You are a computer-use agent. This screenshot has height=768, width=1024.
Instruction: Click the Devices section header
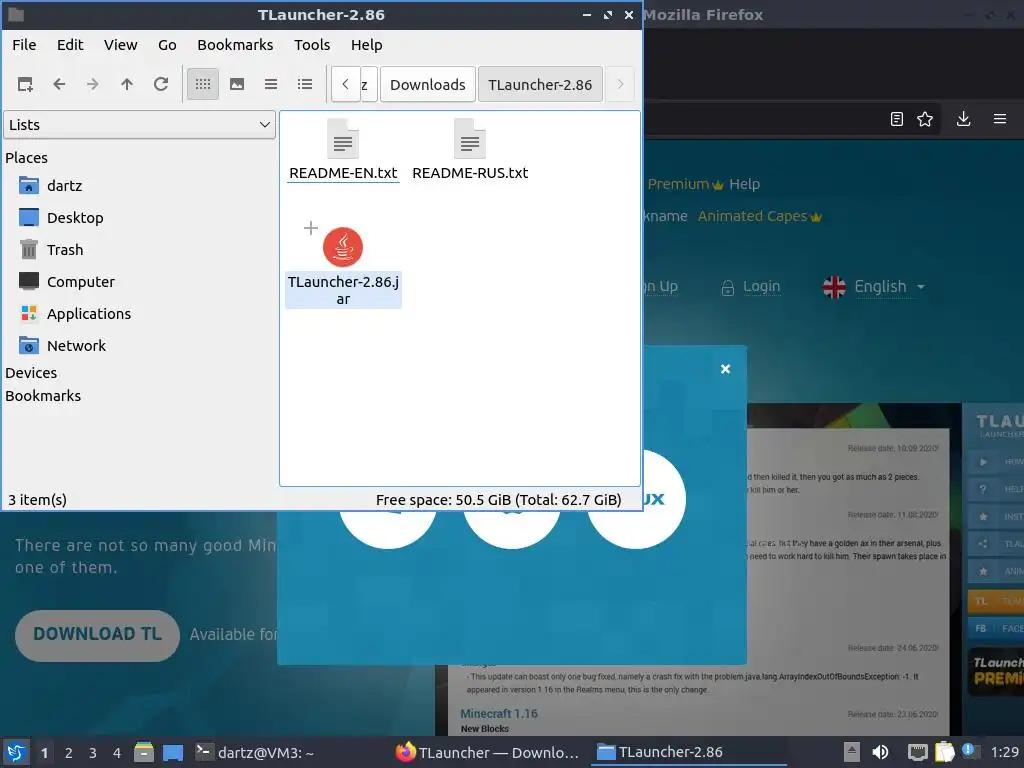[x=31, y=373]
